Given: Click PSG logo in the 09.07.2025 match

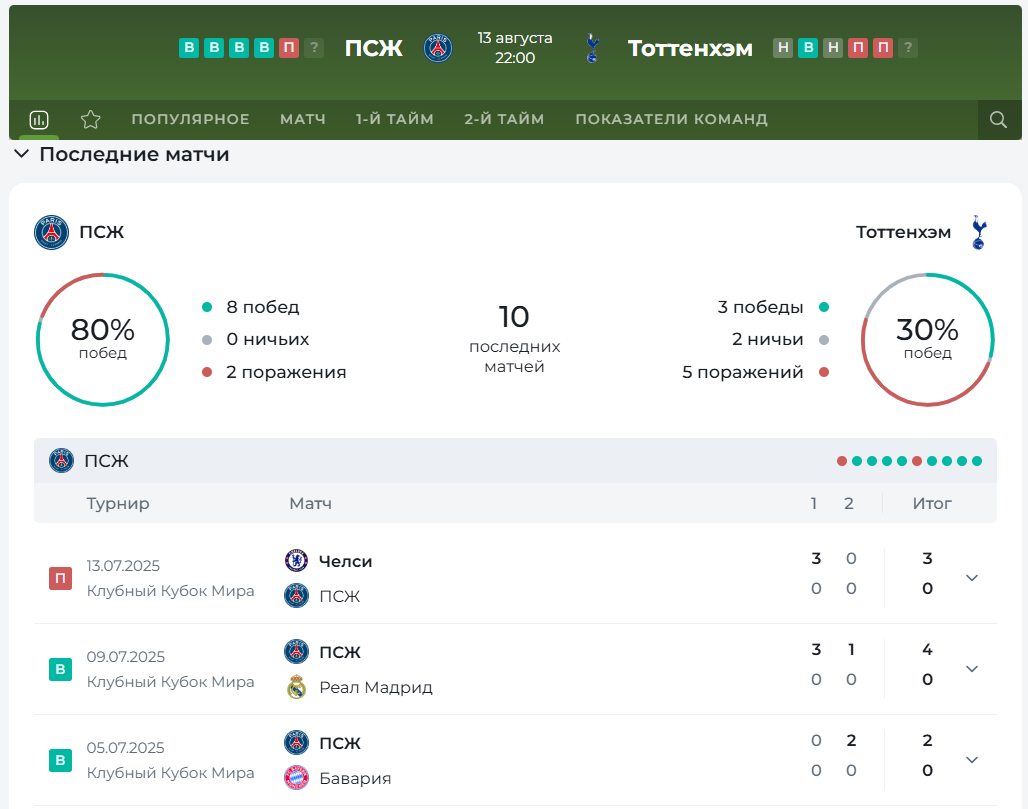Looking at the screenshot, I should point(296,652).
